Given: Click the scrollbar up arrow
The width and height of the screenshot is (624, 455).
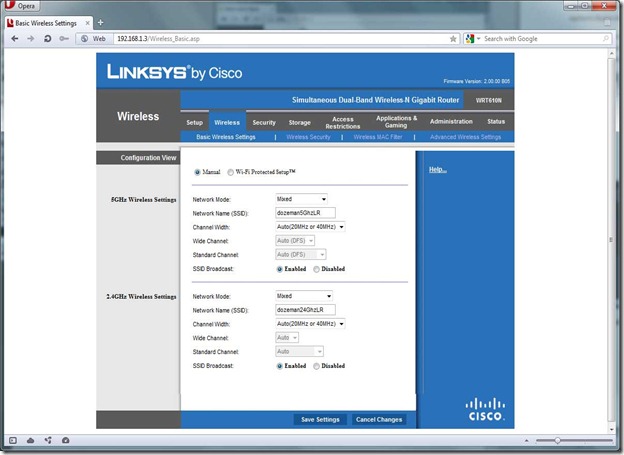Looking at the screenshot, I should click(612, 53).
